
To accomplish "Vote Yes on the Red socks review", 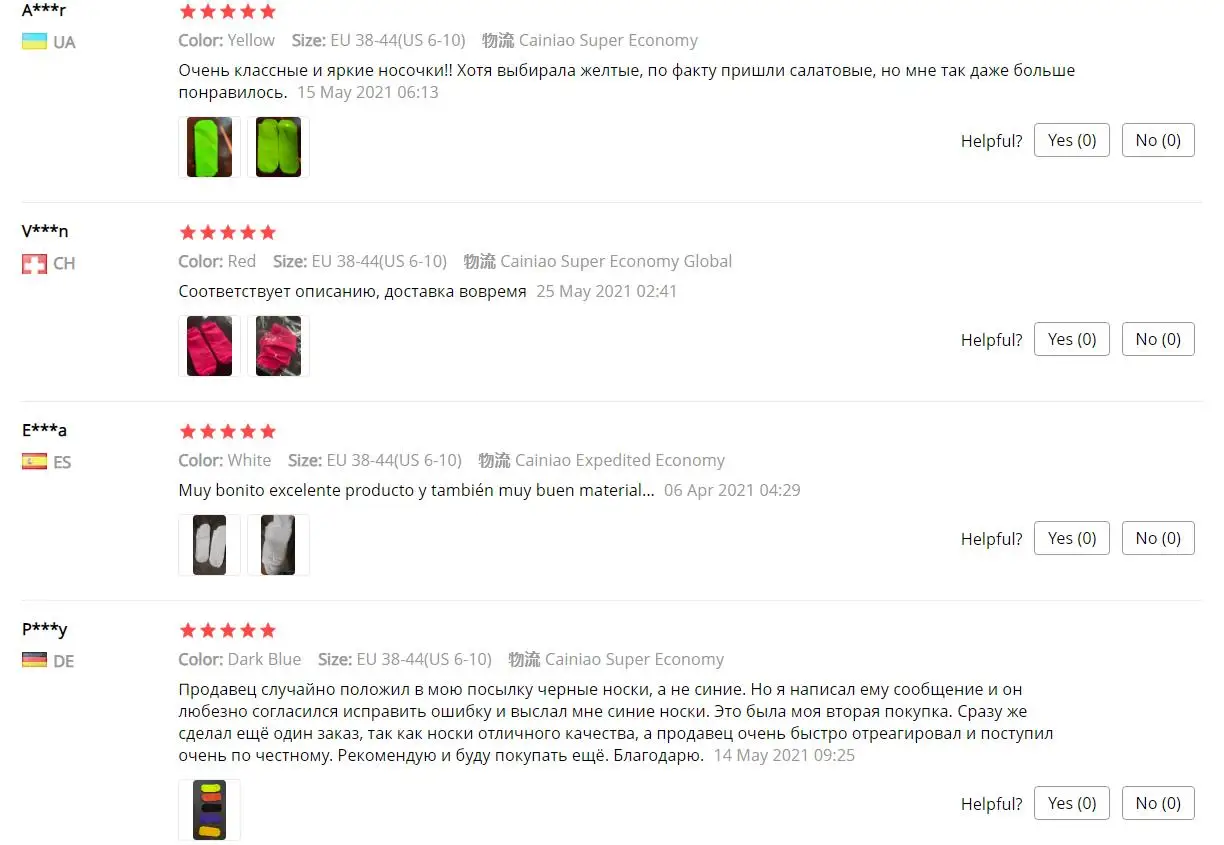I will [1072, 339].
